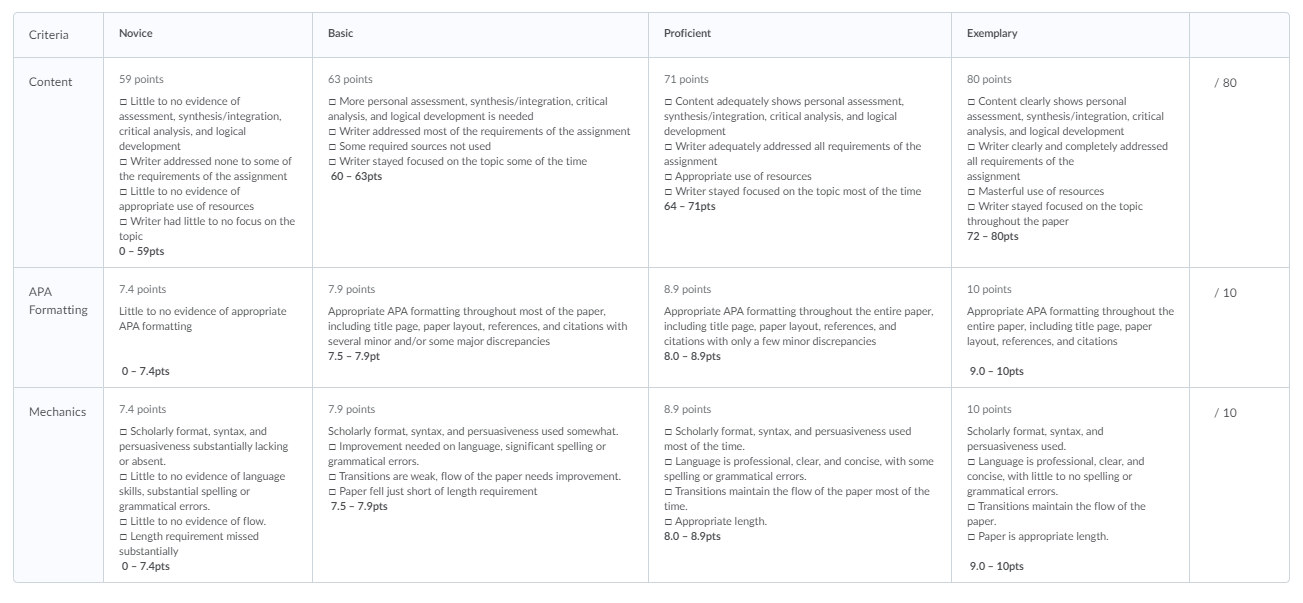This screenshot has width=1303, height=603.
Task: Choose the Basic 63 points Content cell
Action: 480,162
